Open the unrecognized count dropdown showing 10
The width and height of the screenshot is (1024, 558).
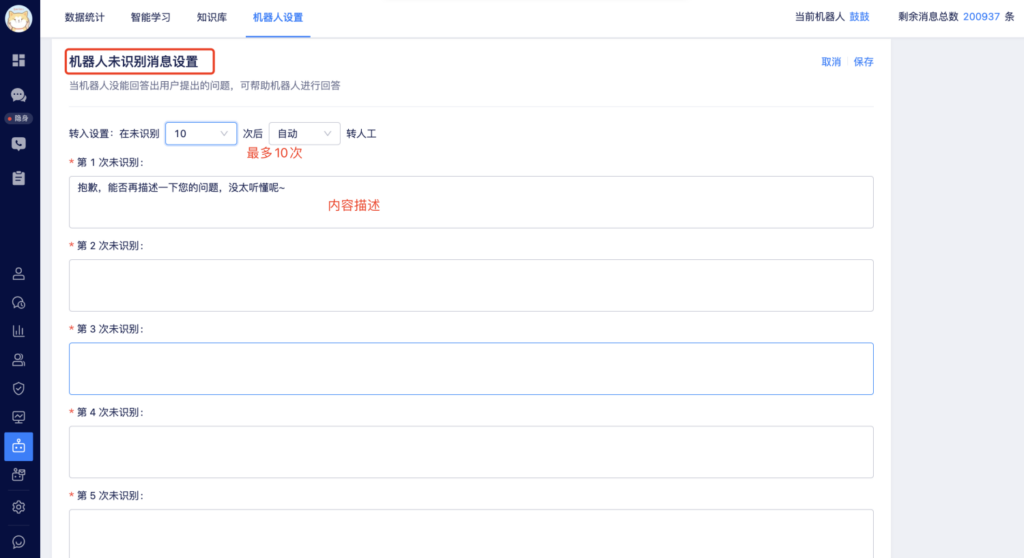pyautogui.click(x=201, y=133)
